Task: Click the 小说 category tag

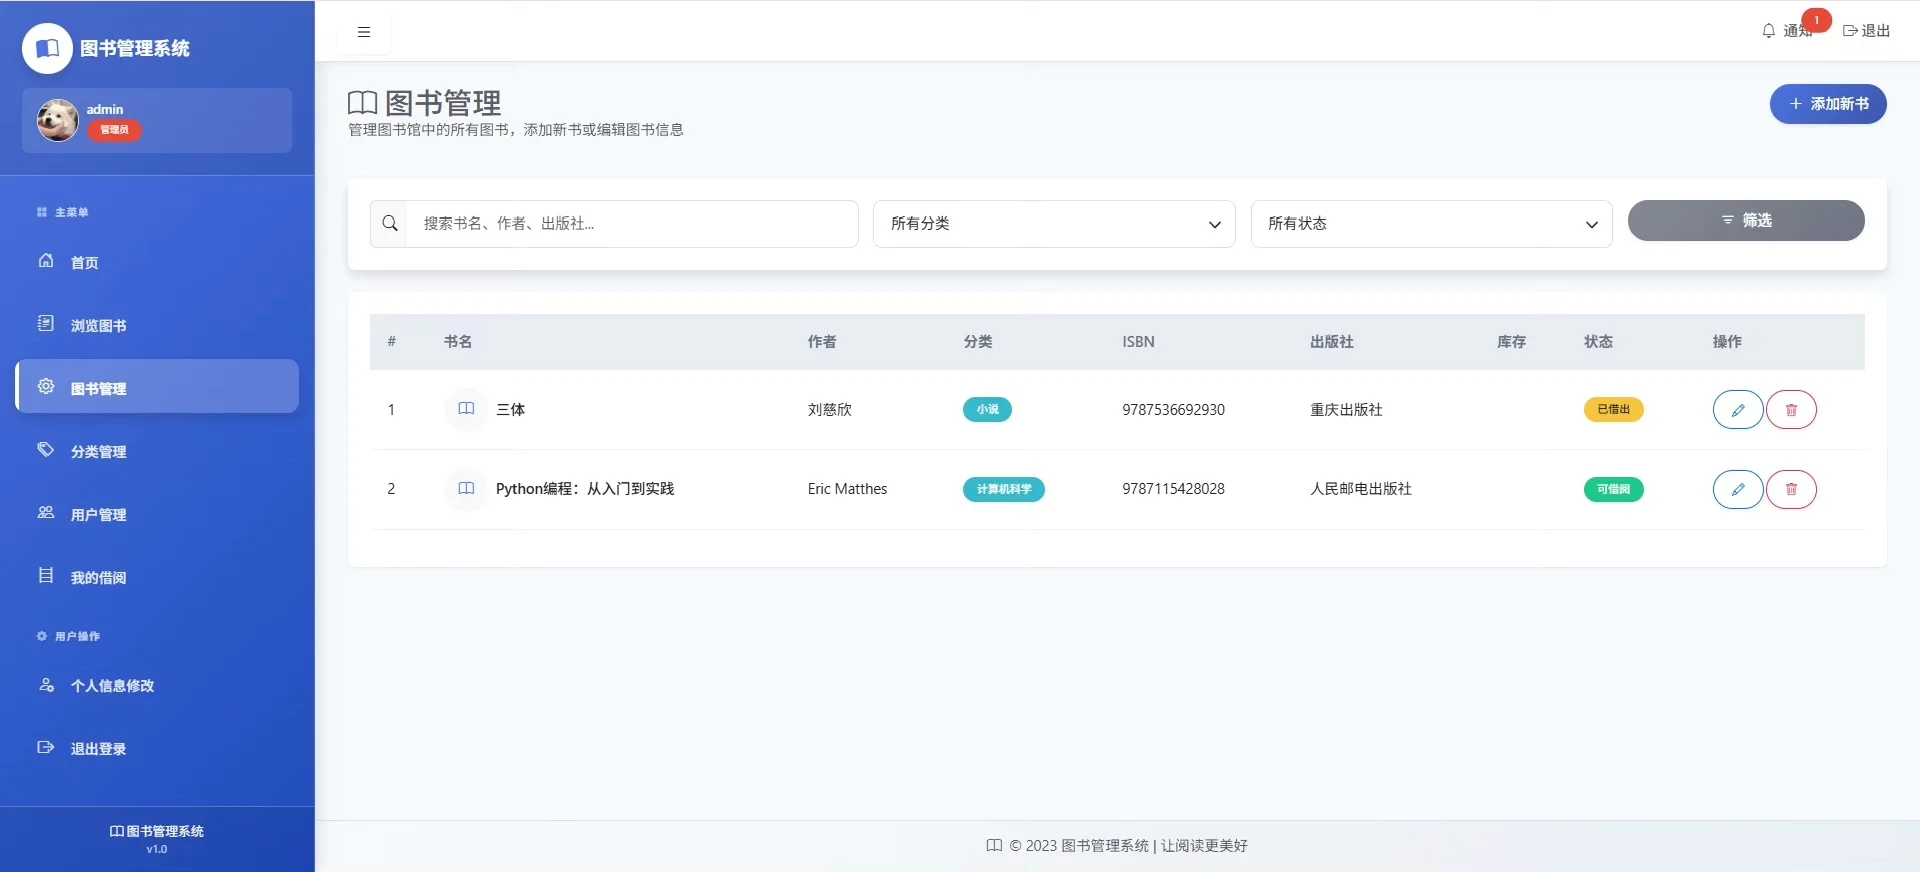Action: [x=987, y=409]
